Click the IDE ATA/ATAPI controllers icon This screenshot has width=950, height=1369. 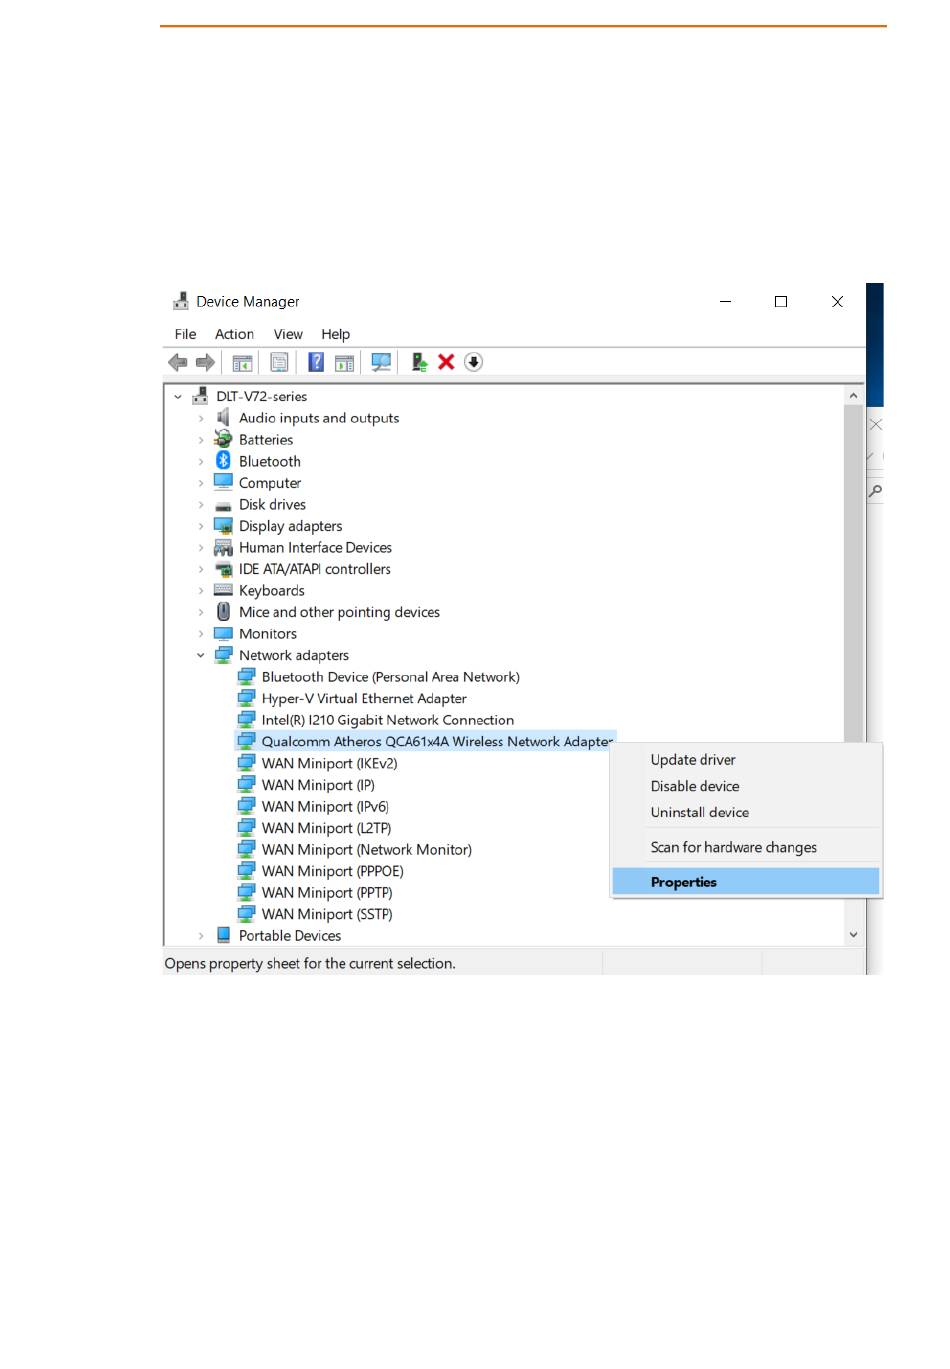[223, 569]
